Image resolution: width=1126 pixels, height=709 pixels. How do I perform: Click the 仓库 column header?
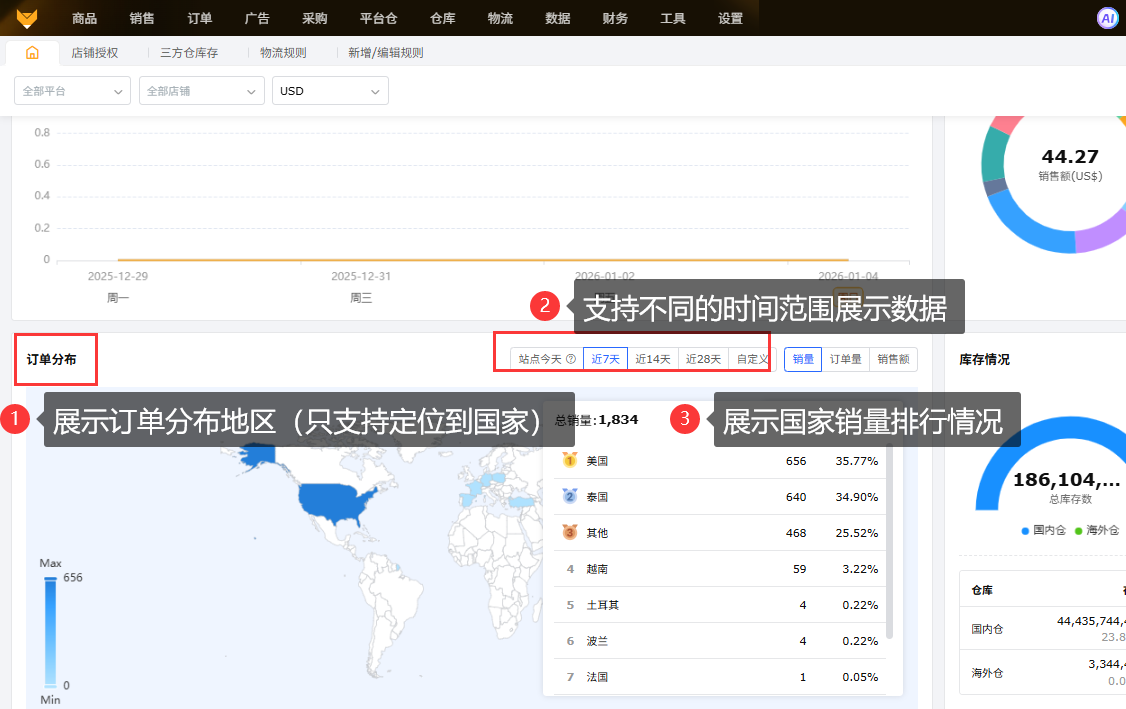(x=982, y=590)
